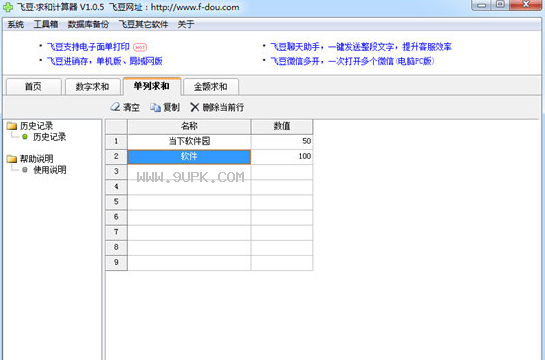This screenshot has width=545, height=360.
Task: Click the 复制 copy icon
Action: [x=155, y=107]
